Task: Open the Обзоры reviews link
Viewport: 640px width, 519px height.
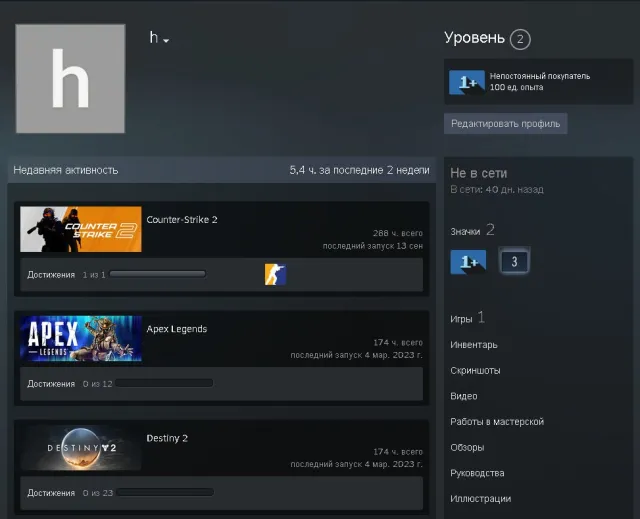Action: (467, 448)
